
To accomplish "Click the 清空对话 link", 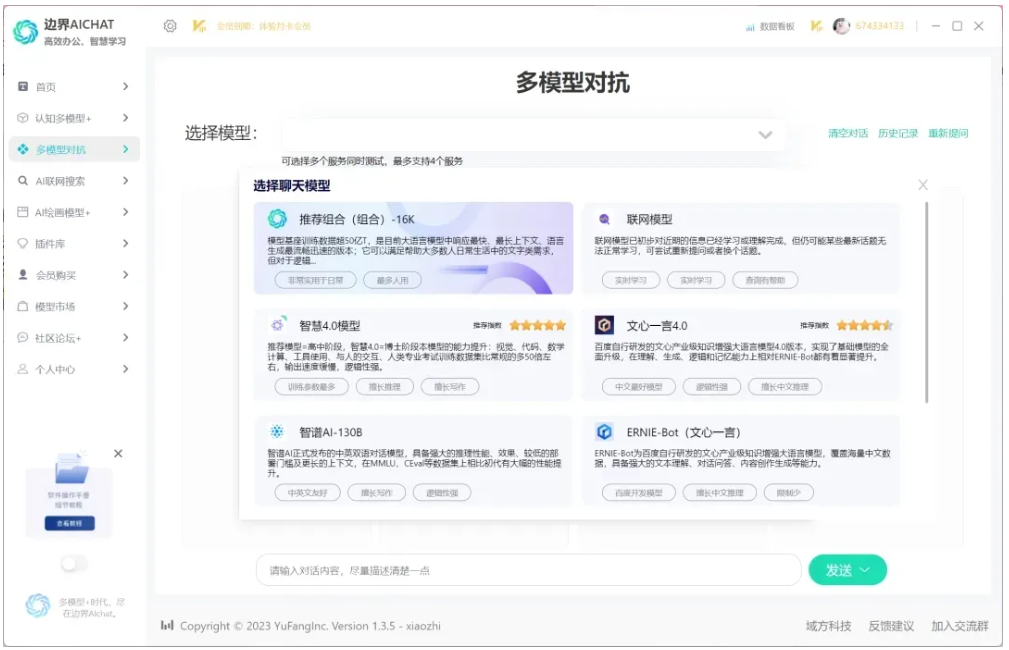I will (847, 134).
